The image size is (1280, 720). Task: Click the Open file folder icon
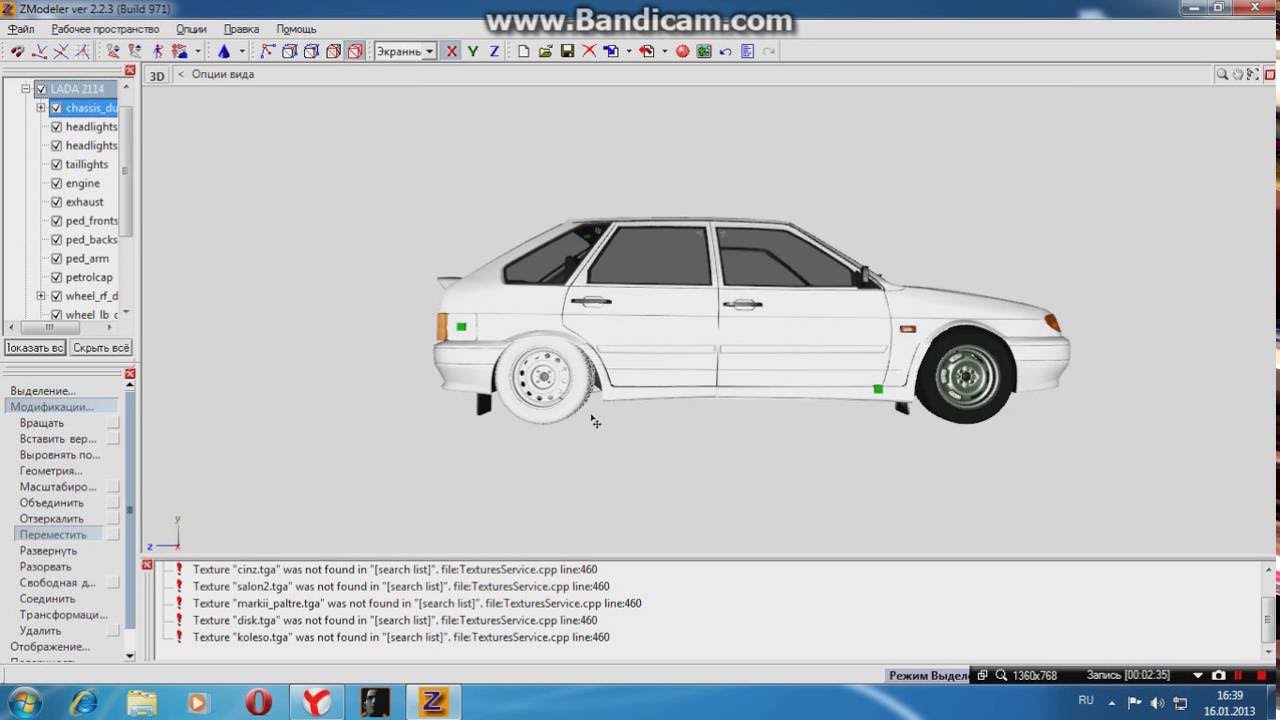(545, 51)
